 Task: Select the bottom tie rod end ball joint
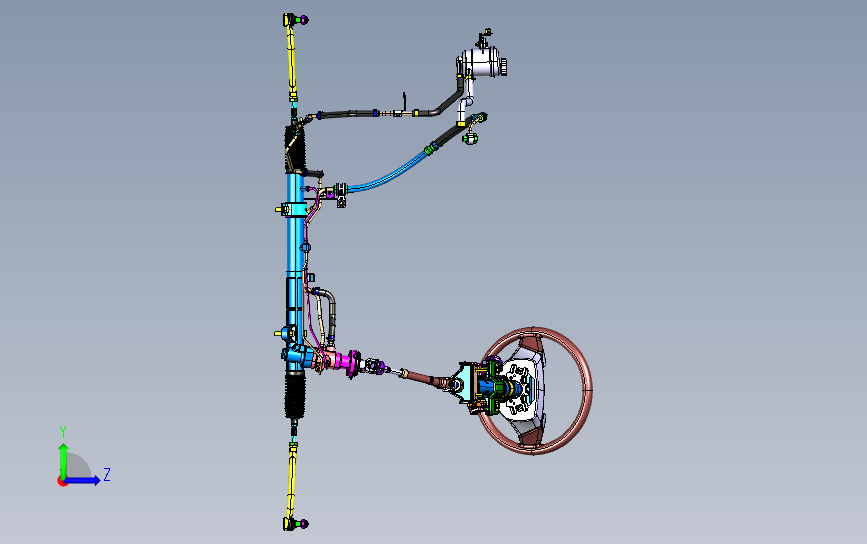(x=296, y=524)
